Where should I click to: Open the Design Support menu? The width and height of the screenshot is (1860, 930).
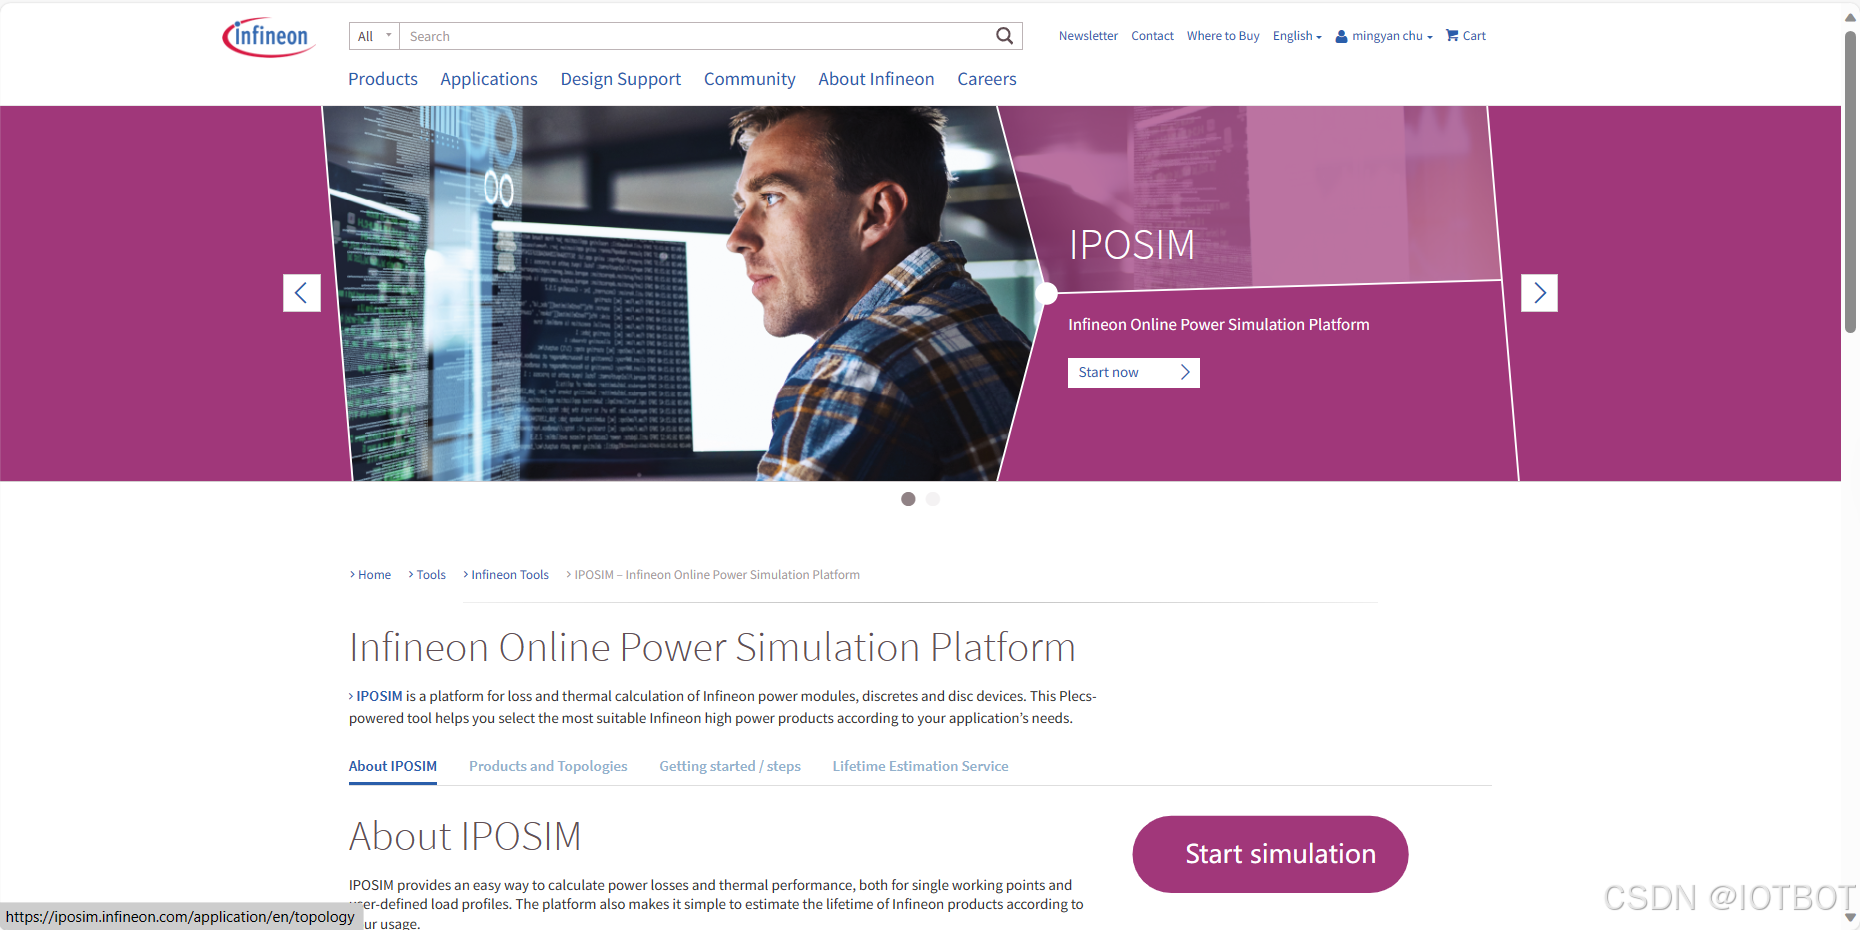(x=620, y=79)
